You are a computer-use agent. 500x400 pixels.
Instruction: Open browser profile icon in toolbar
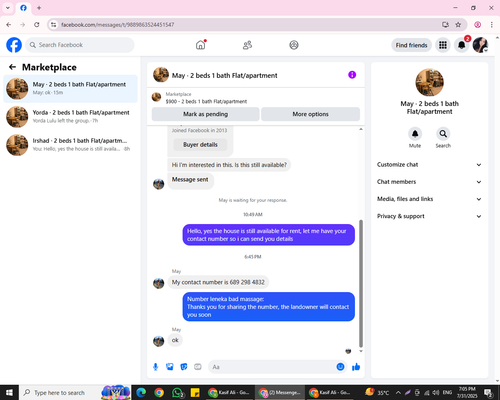tap(478, 25)
